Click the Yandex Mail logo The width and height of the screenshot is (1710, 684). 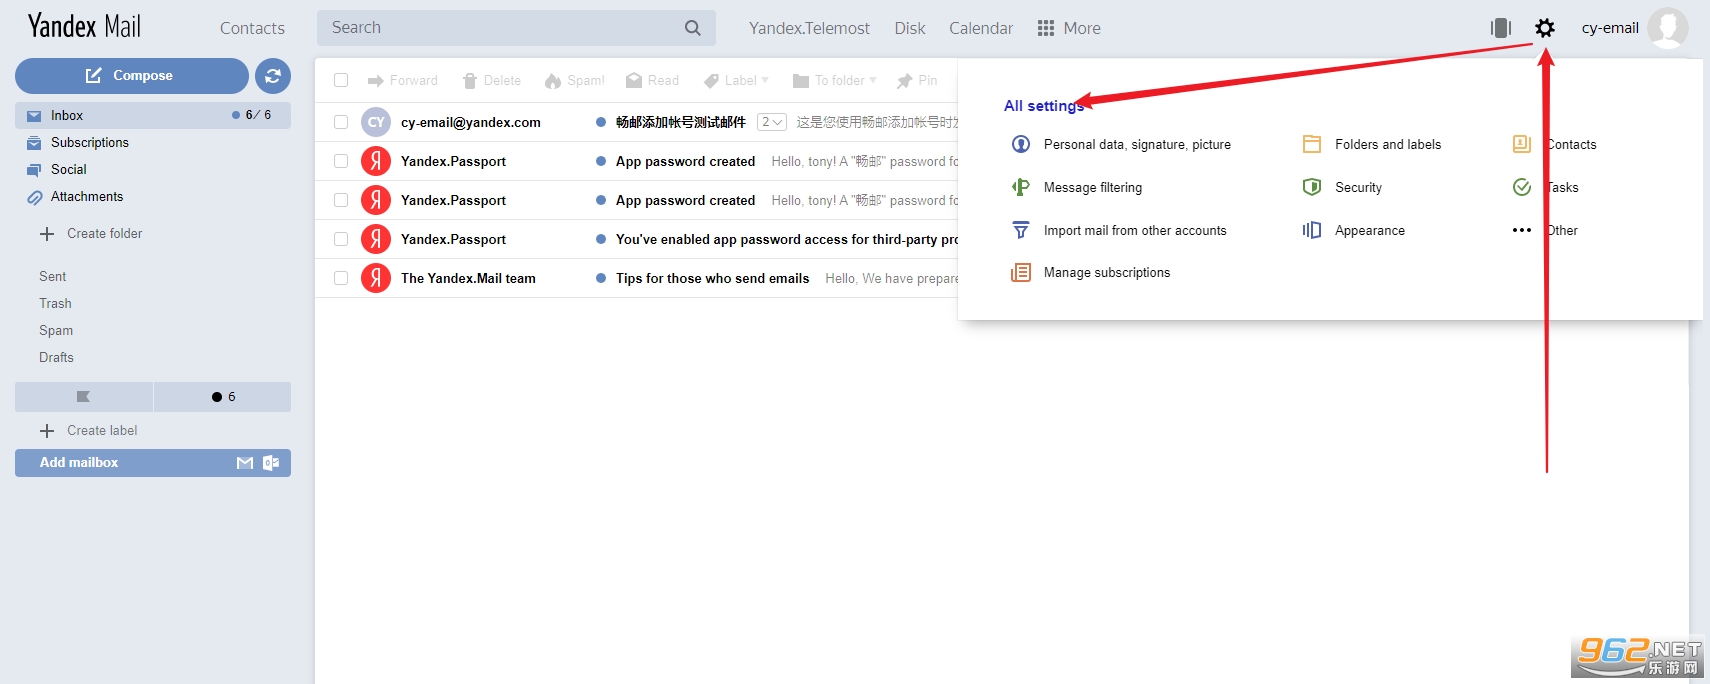click(84, 26)
